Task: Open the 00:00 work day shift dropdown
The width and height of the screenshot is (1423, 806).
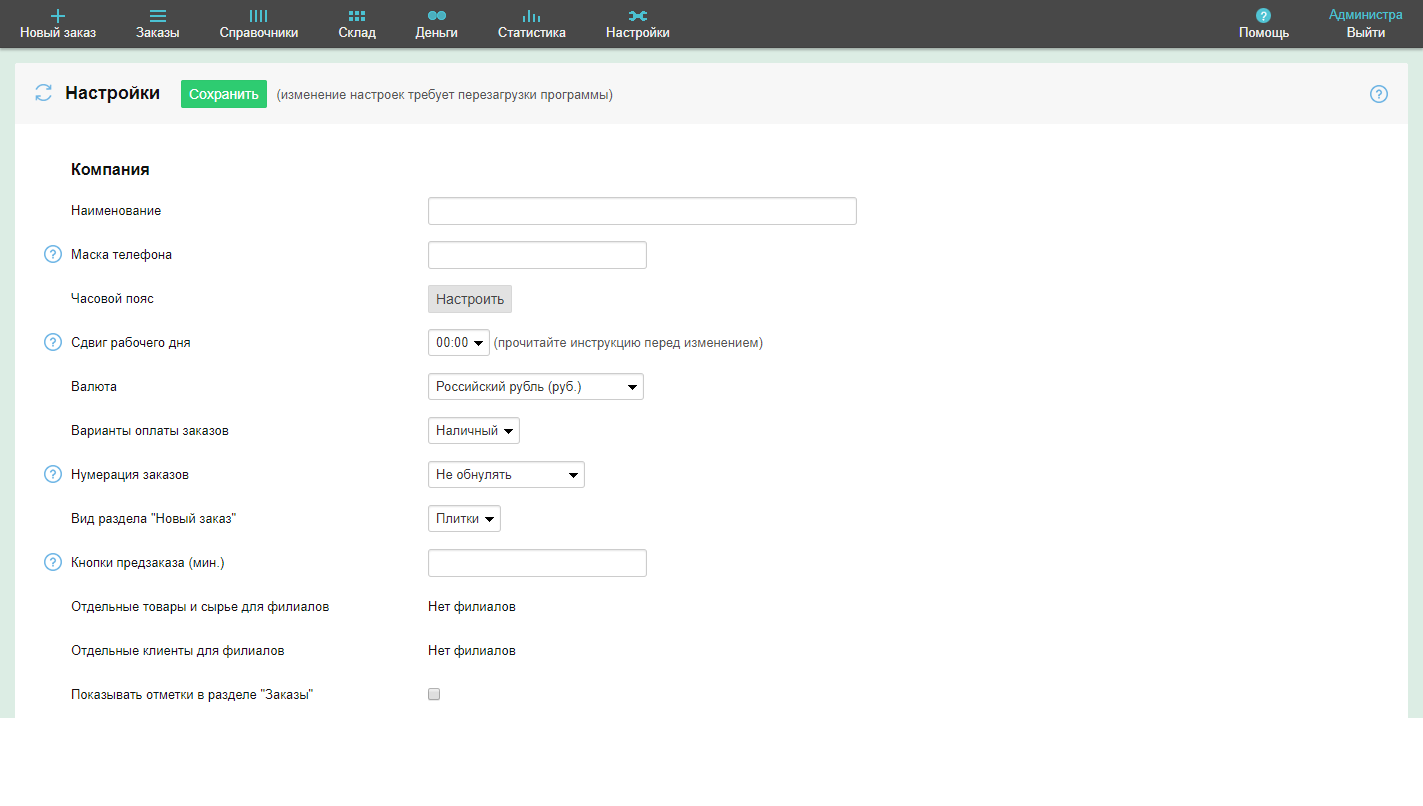Action: [x=458, y=343]
